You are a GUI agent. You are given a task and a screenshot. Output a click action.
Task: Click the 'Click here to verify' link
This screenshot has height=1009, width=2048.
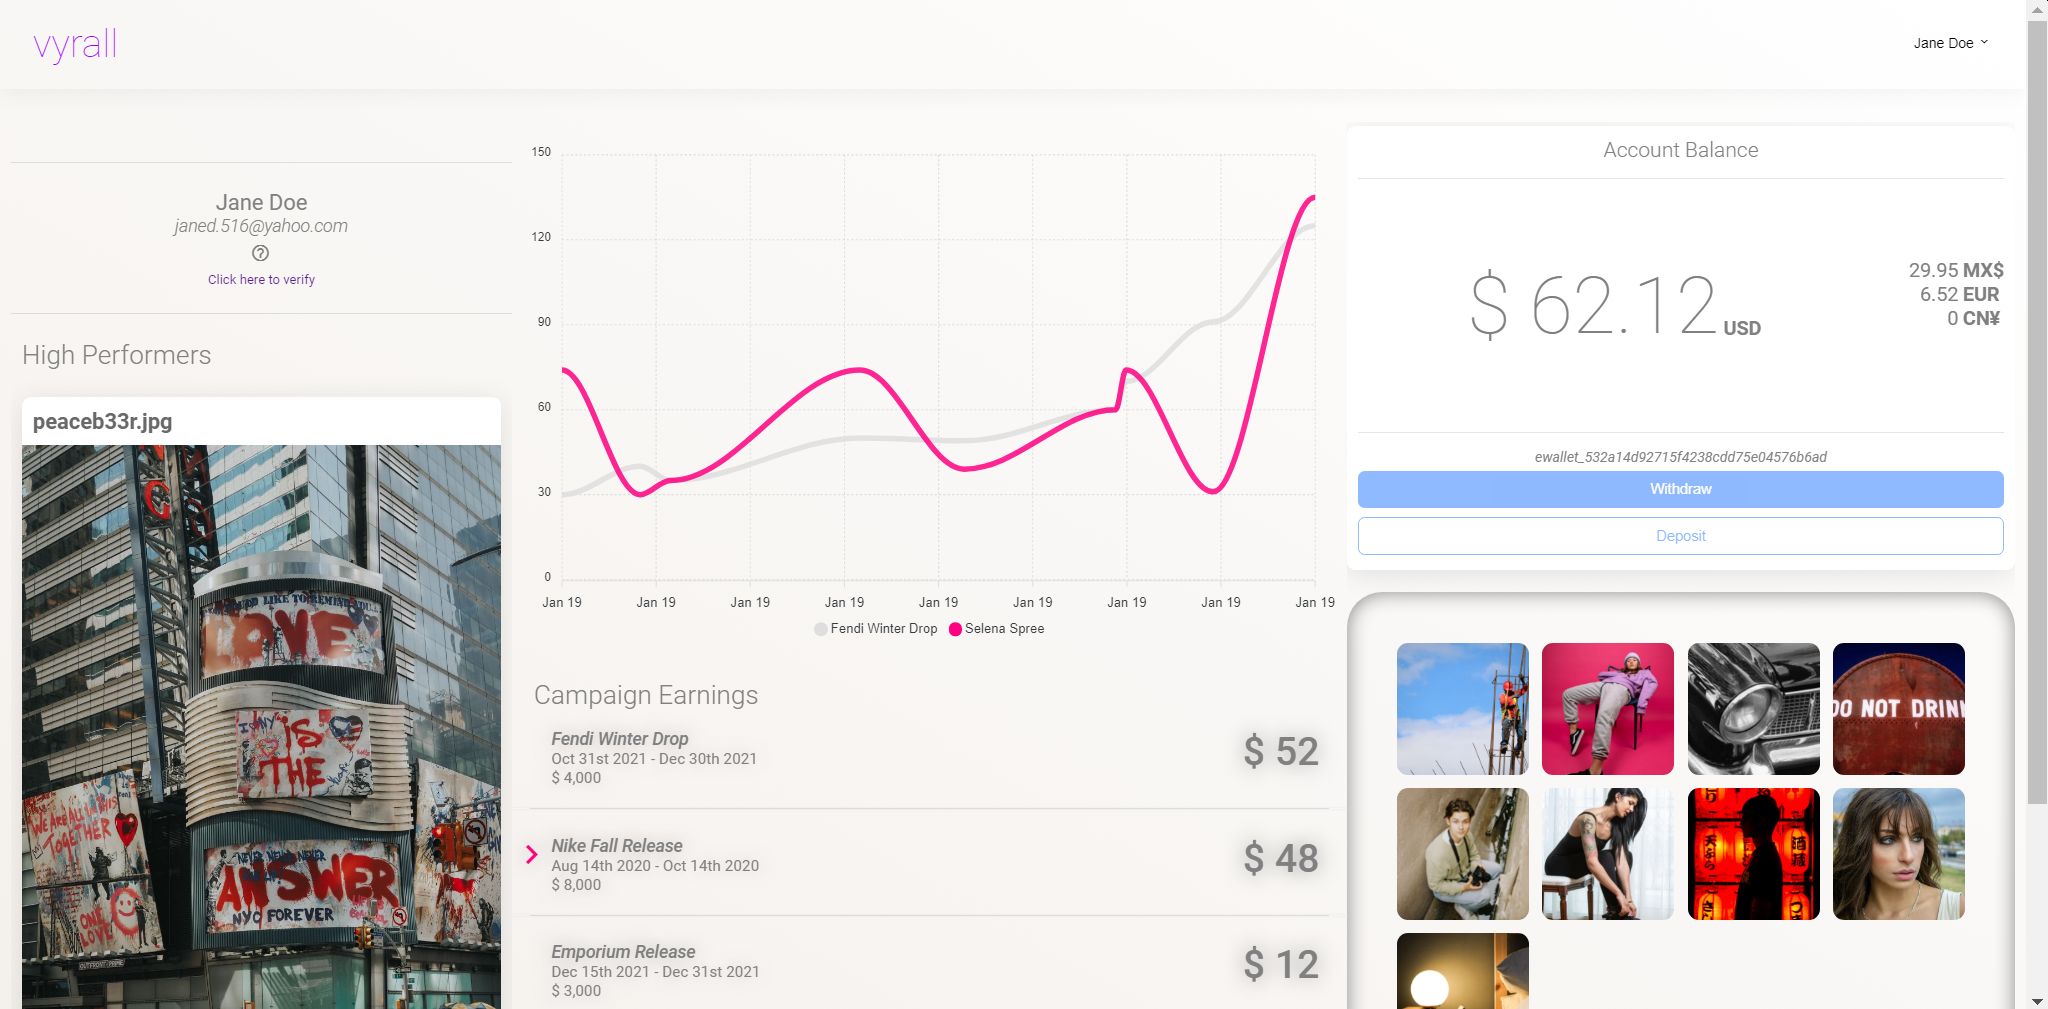261,280
